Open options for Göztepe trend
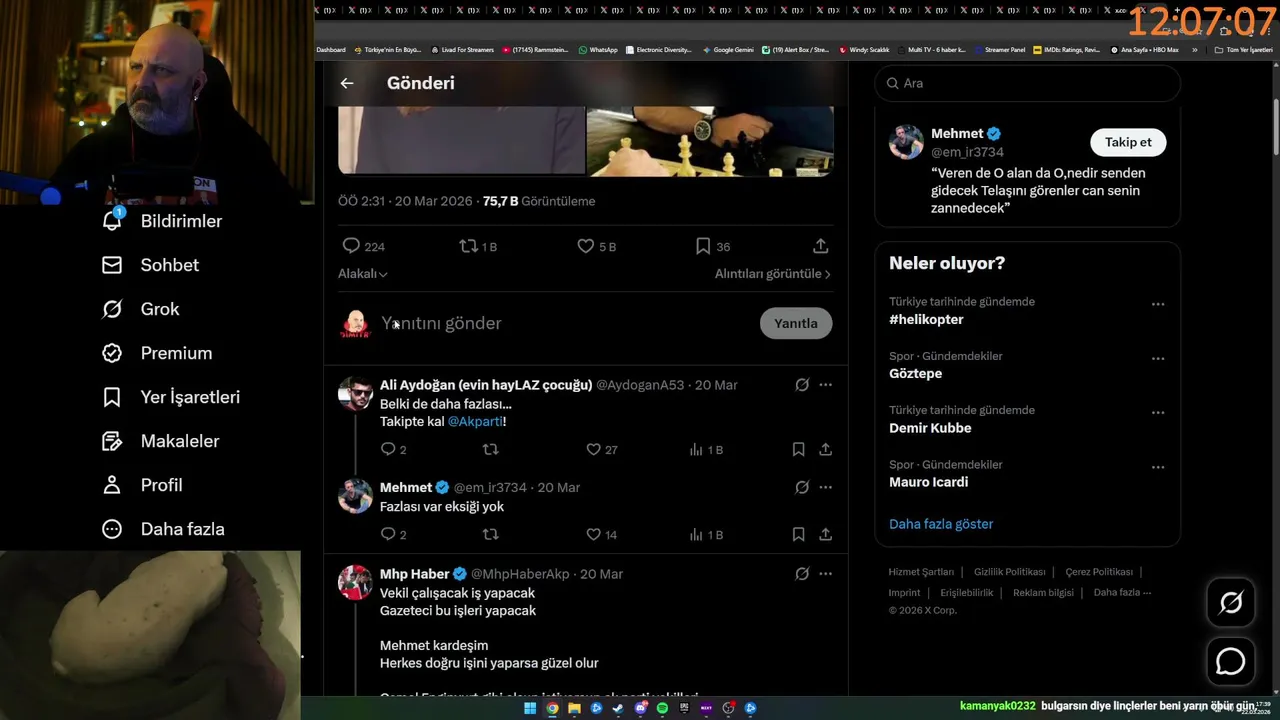This screenshot has width=1280, height=720. click(1158, 358)
